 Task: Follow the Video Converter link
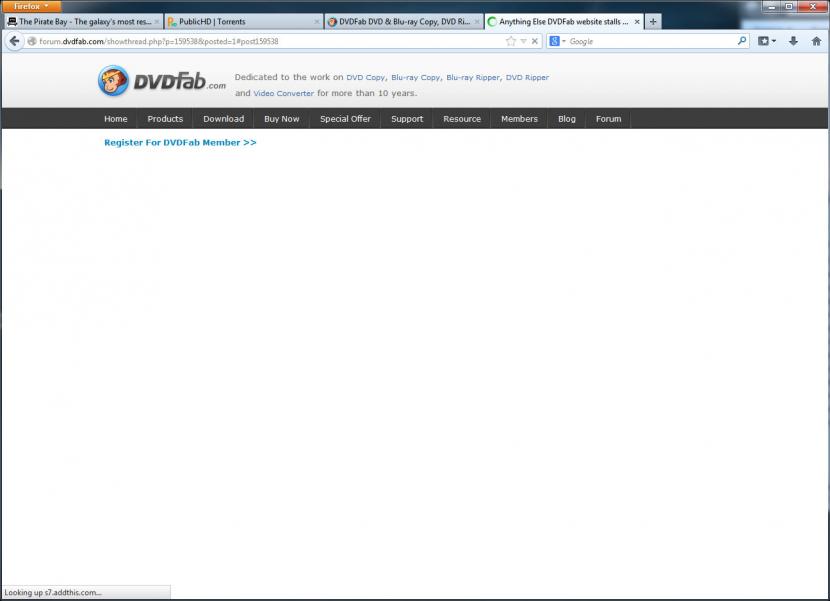click(x=283, y=93)
